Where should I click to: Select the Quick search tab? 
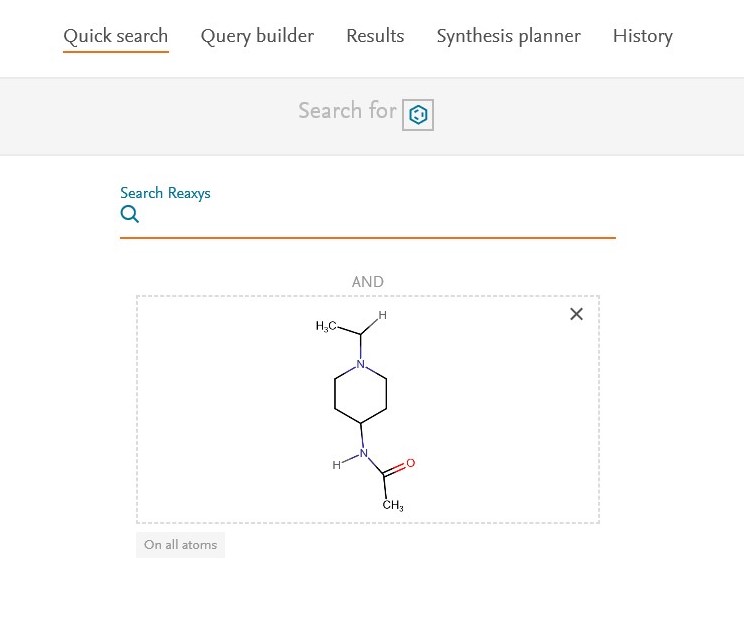point(115,37)
